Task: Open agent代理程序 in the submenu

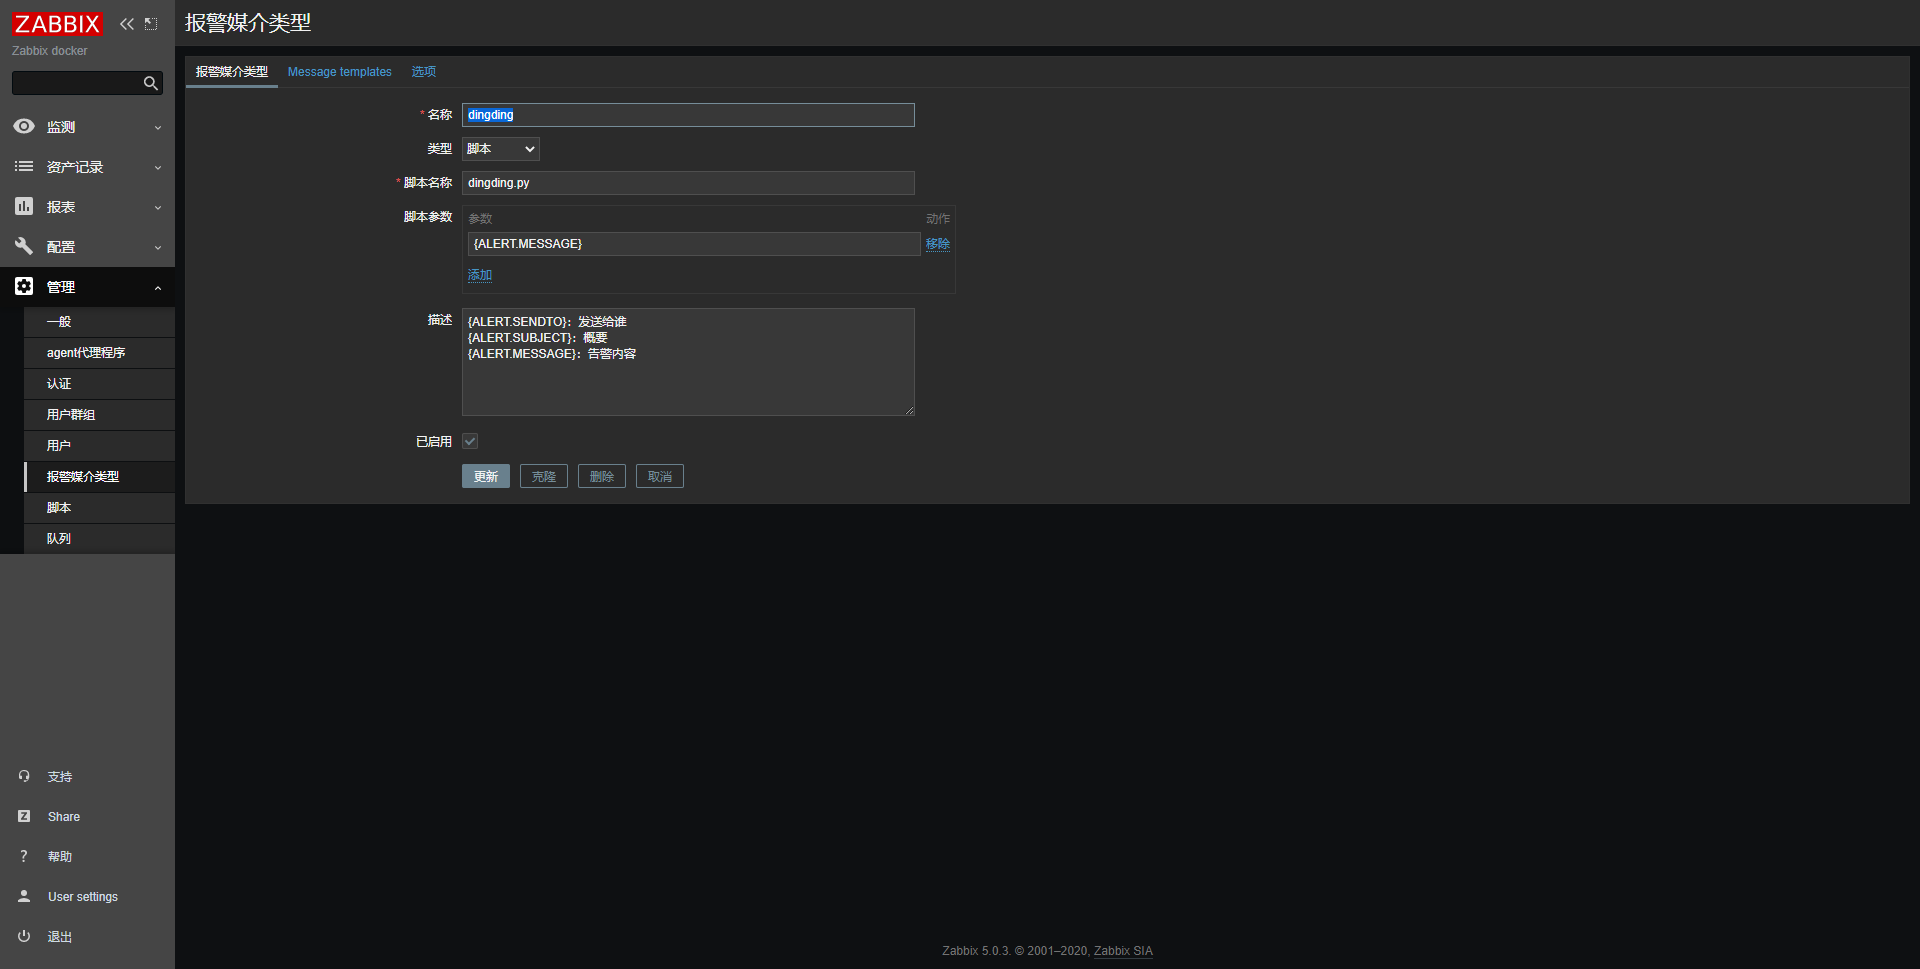Action: pyautogui.click(x=99, y=353)
